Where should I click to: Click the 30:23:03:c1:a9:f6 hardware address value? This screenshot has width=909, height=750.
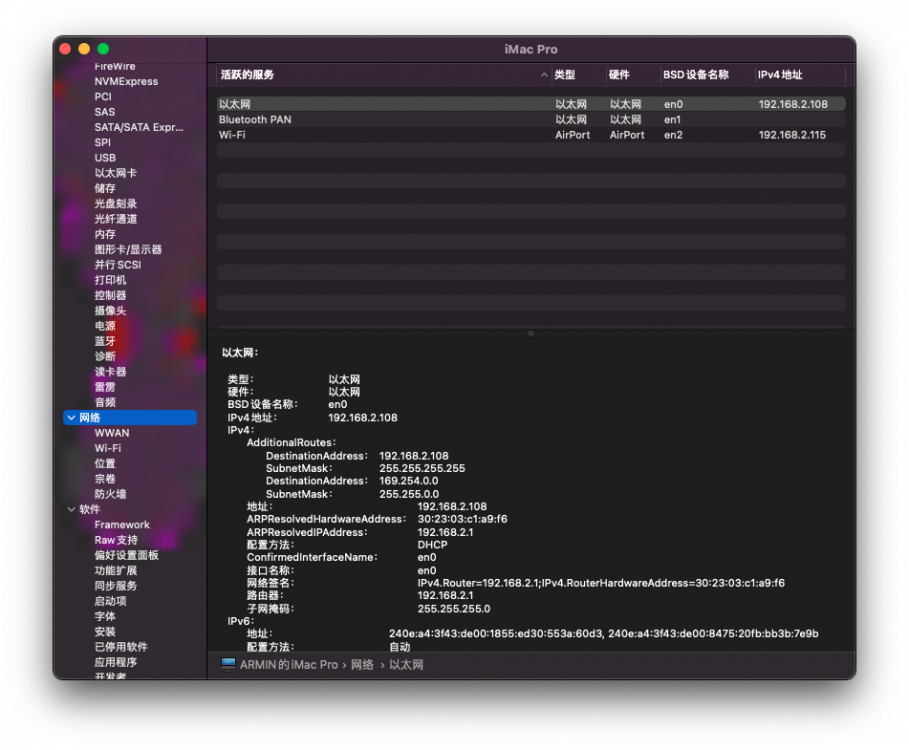point(462,519)
